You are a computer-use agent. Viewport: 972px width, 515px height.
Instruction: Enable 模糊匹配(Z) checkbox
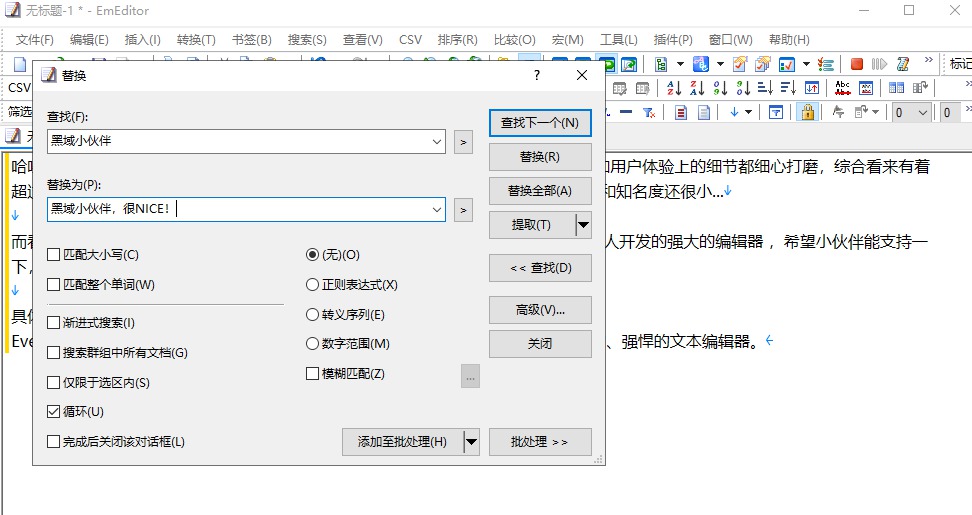pos(346,374)
